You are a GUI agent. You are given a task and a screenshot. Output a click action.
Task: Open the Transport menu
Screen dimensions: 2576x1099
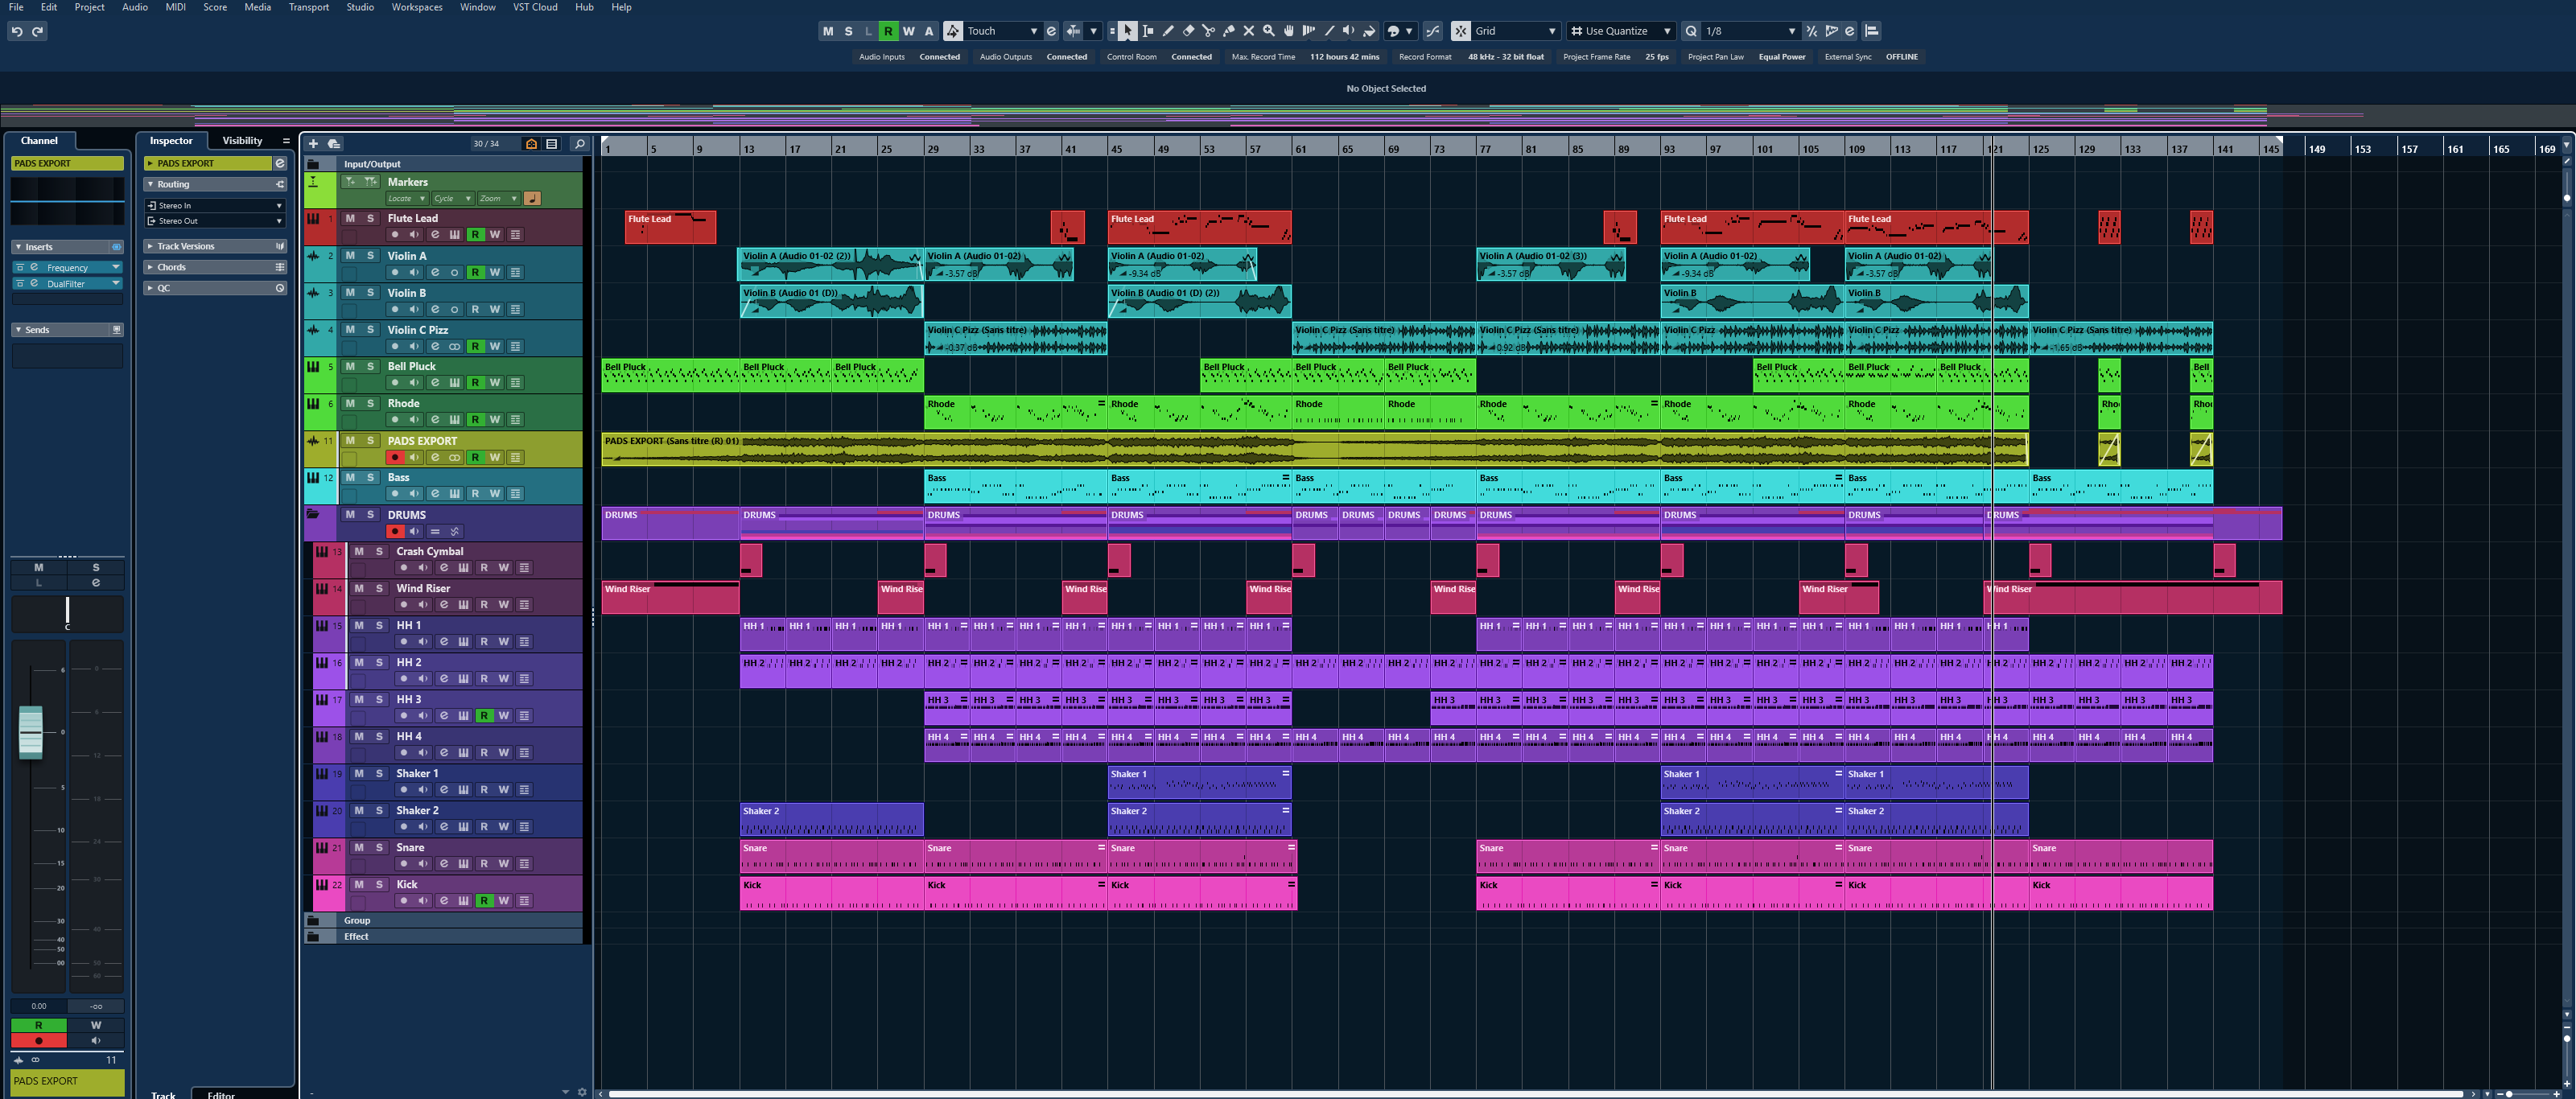point(308,7)
